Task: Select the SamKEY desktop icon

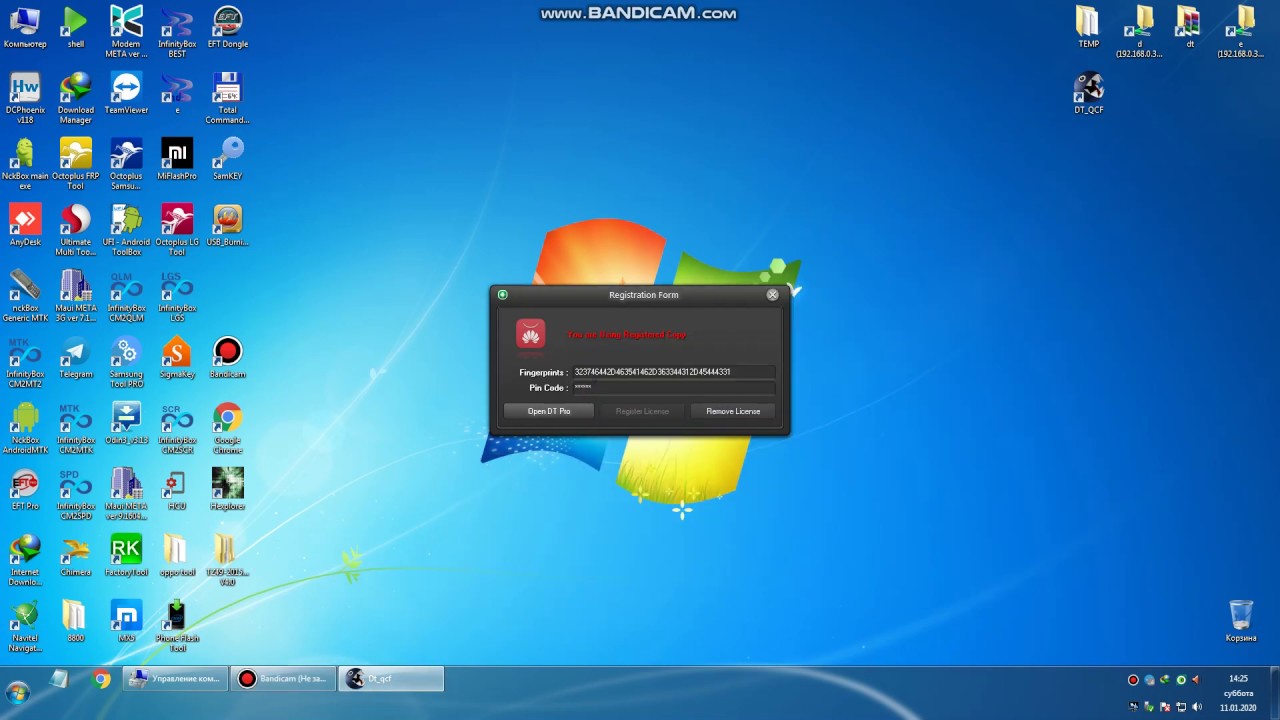Action: click(x=228, y=159)
